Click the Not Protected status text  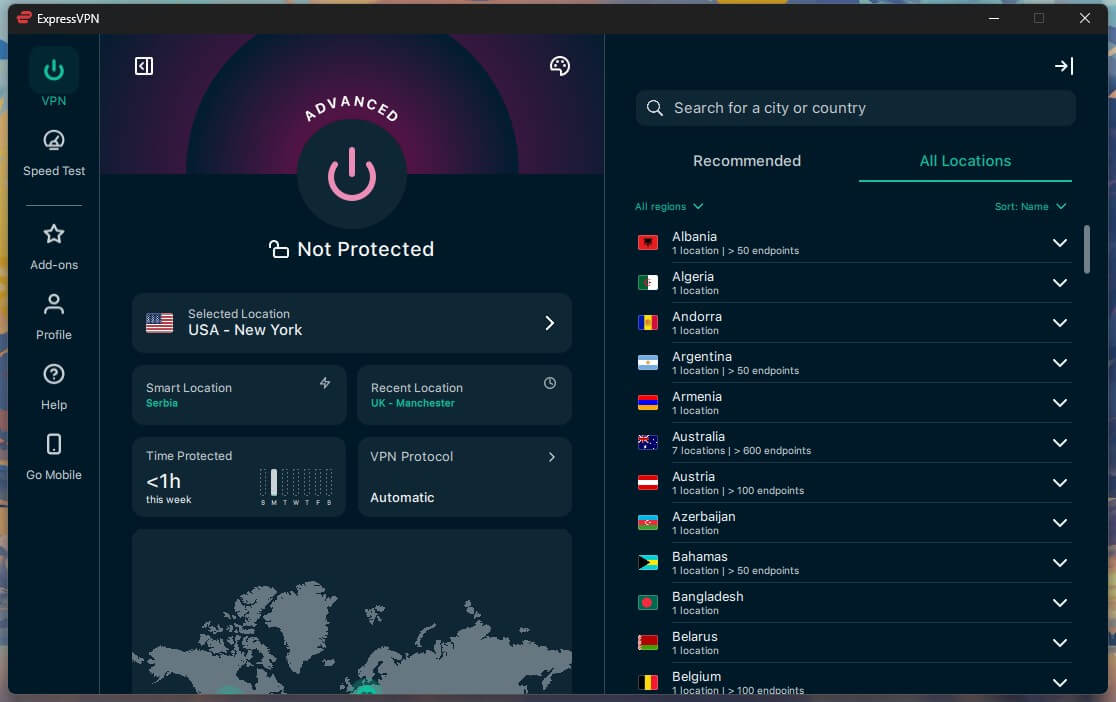tap(365, 249)
